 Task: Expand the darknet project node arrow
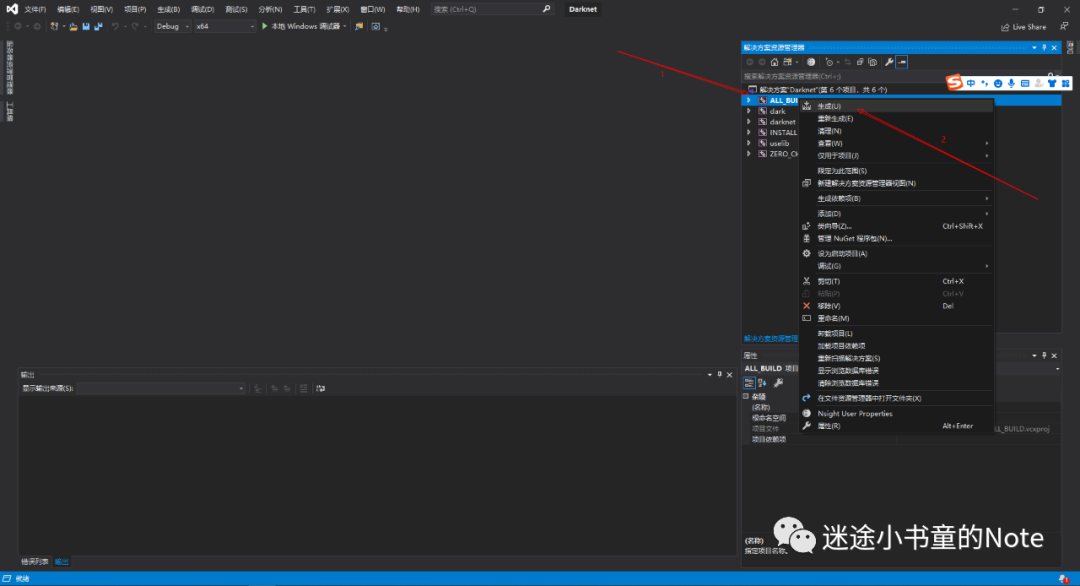tap(749, 122)
